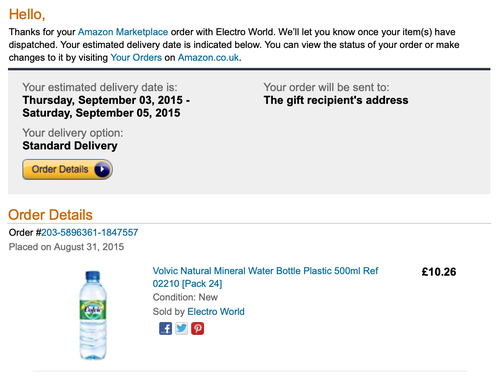Image resolution: width=500 pixels, height=382 pixels.
Task: Select the Placed on August 31, 2015 line
Action: point(66,247)
